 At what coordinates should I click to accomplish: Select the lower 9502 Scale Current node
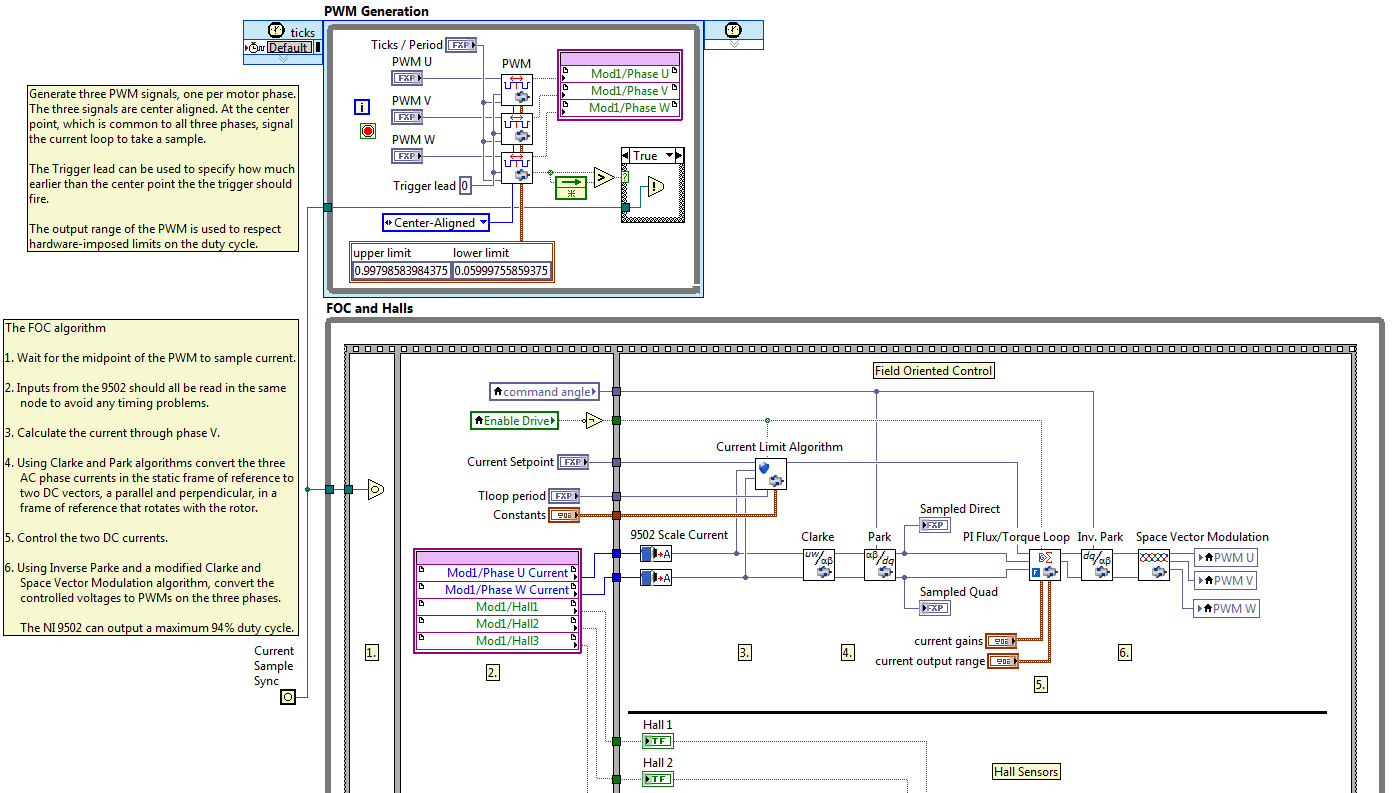pos(656,577)
